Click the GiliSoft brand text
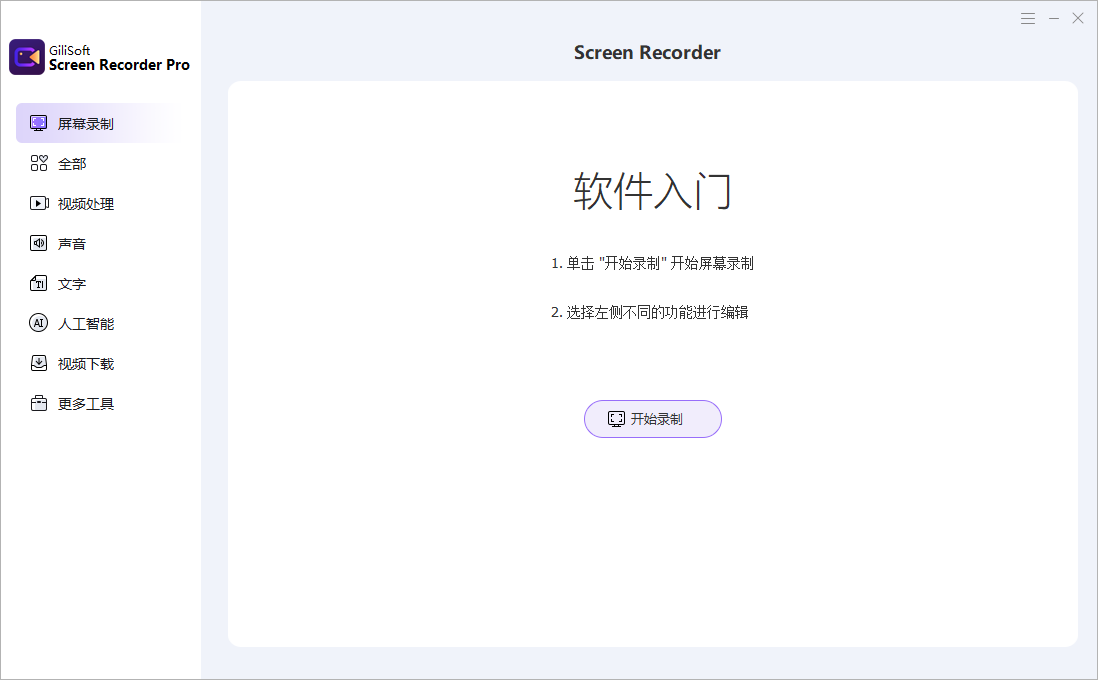1098x680 pixels. 69,50
